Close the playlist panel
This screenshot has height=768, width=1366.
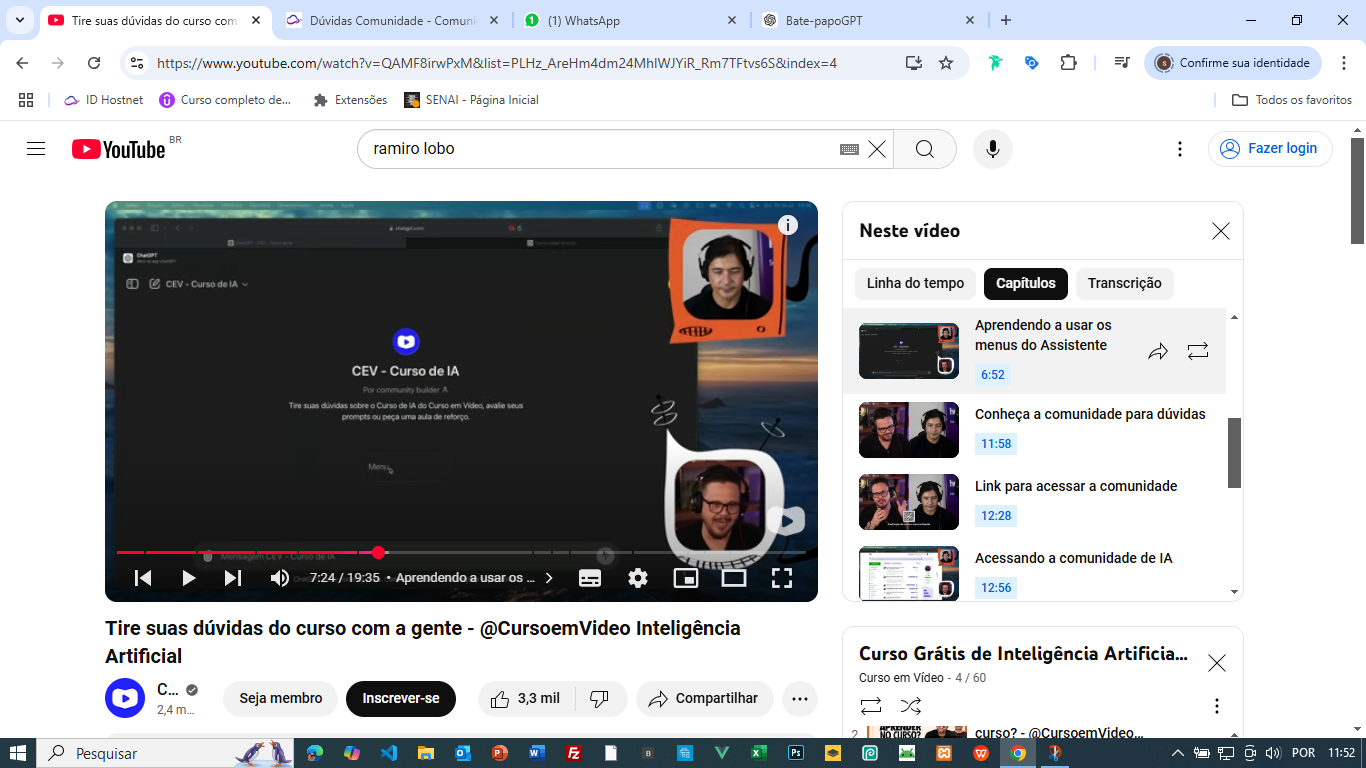coord(1217,663)
